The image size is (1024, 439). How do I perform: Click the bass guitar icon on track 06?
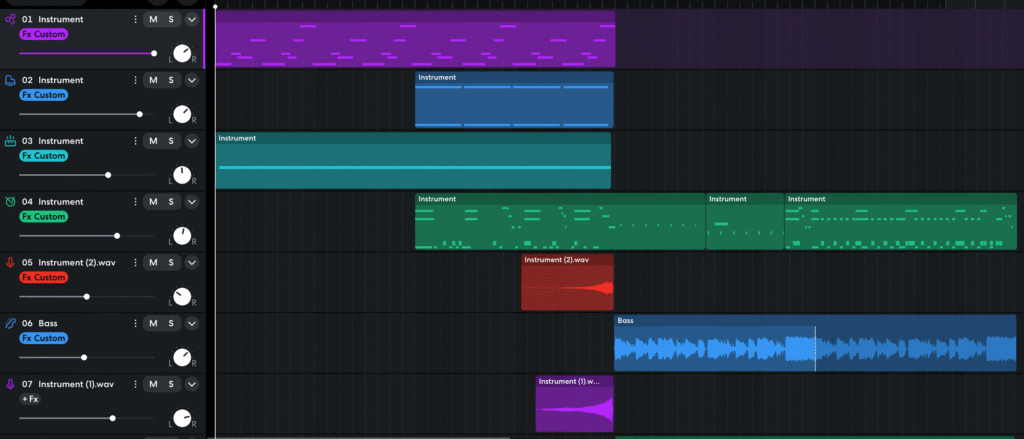pyautogui.click(x=10, y=324)
